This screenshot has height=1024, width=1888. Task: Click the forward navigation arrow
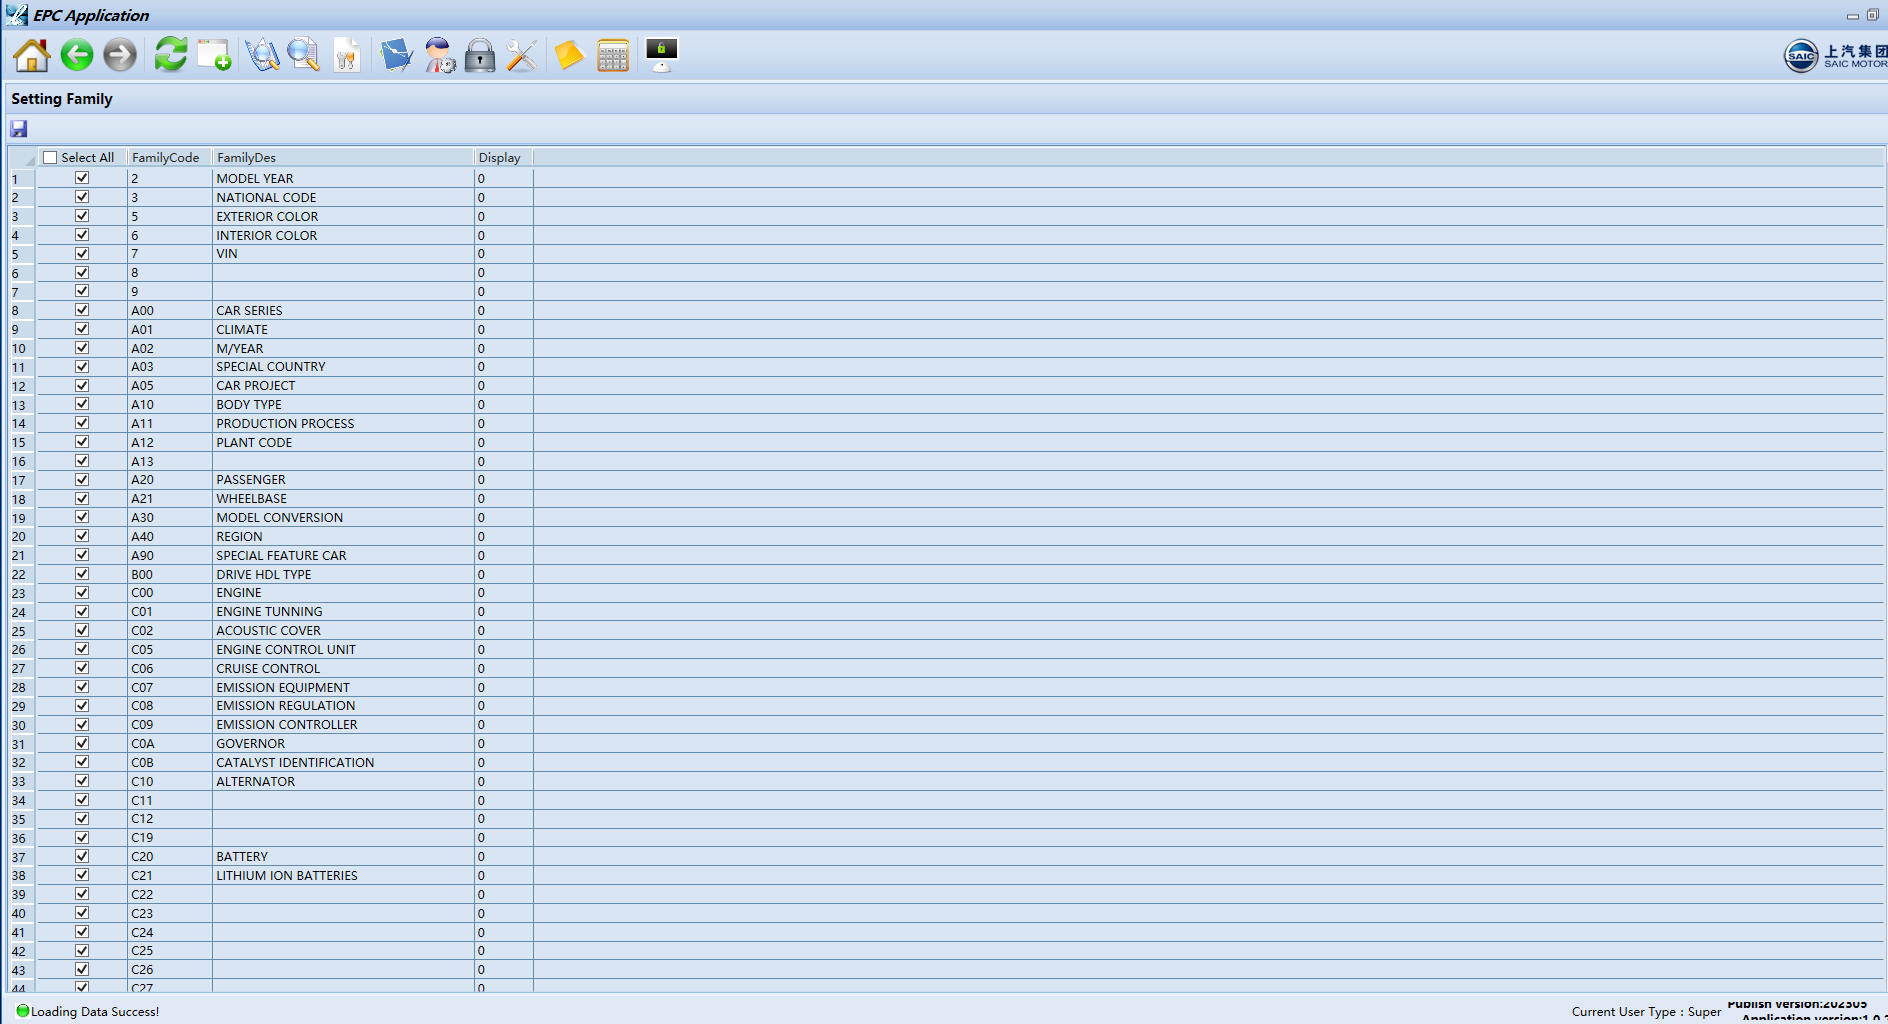119,56
